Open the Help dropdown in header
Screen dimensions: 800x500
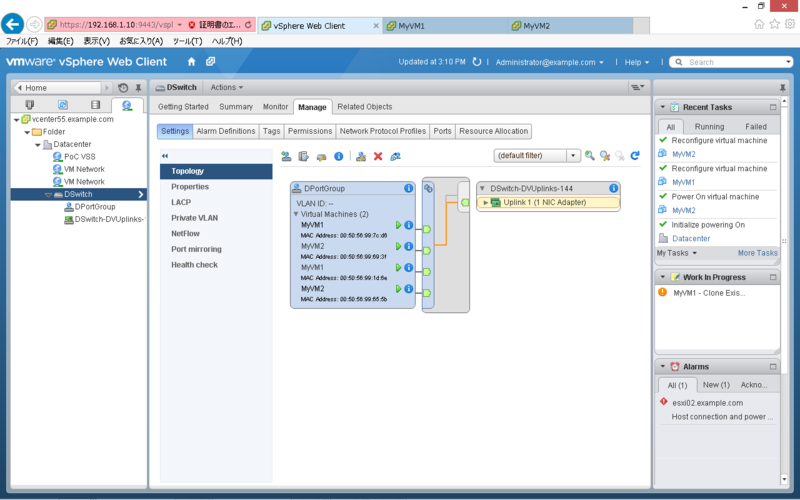636,62
